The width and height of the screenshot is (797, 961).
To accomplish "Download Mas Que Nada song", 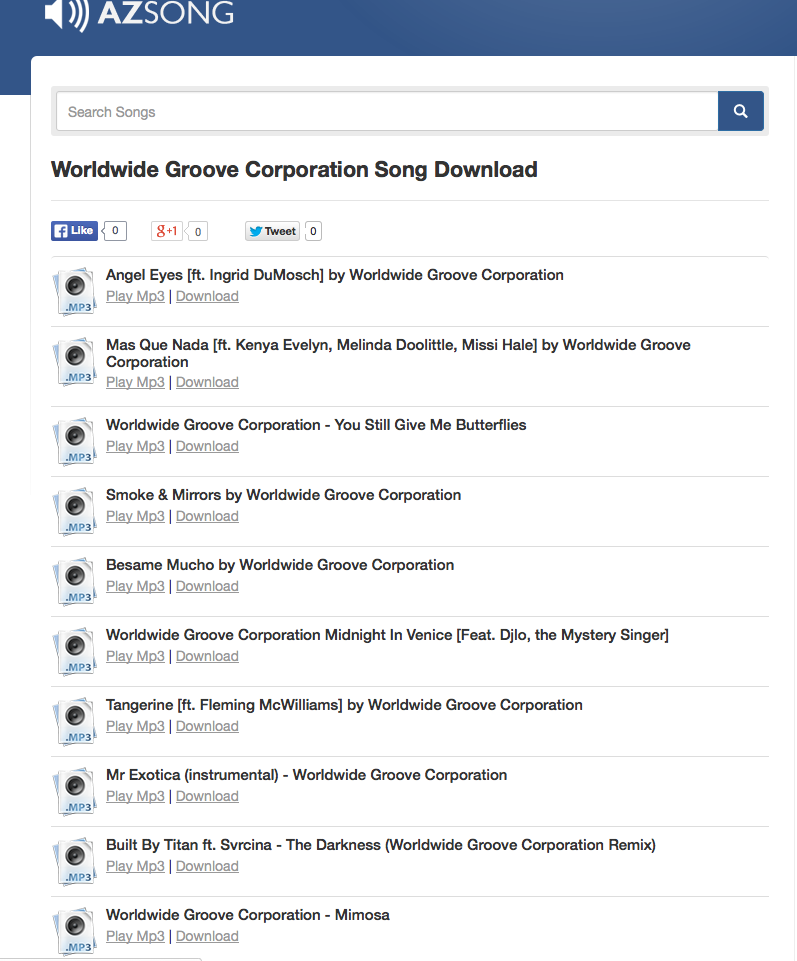I will [x=207, y=382].
